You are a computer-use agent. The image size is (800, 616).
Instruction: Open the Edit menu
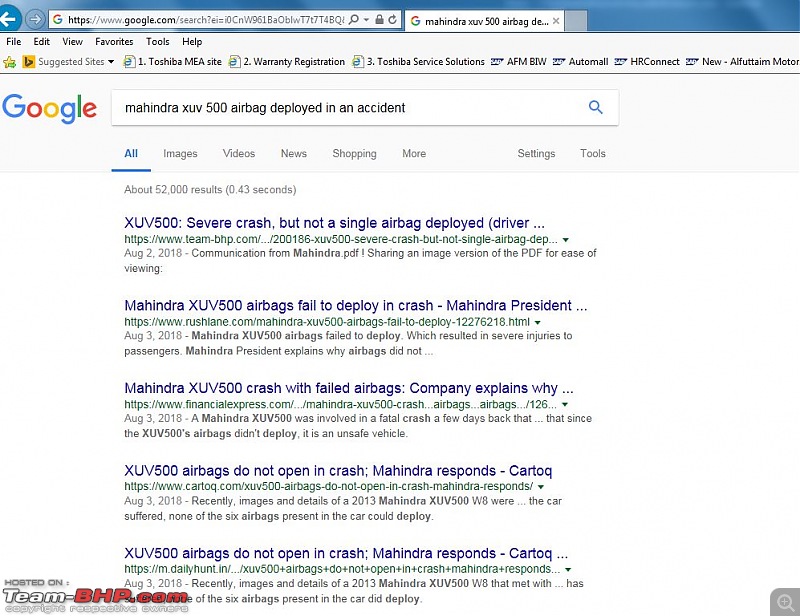pos(41,42)
